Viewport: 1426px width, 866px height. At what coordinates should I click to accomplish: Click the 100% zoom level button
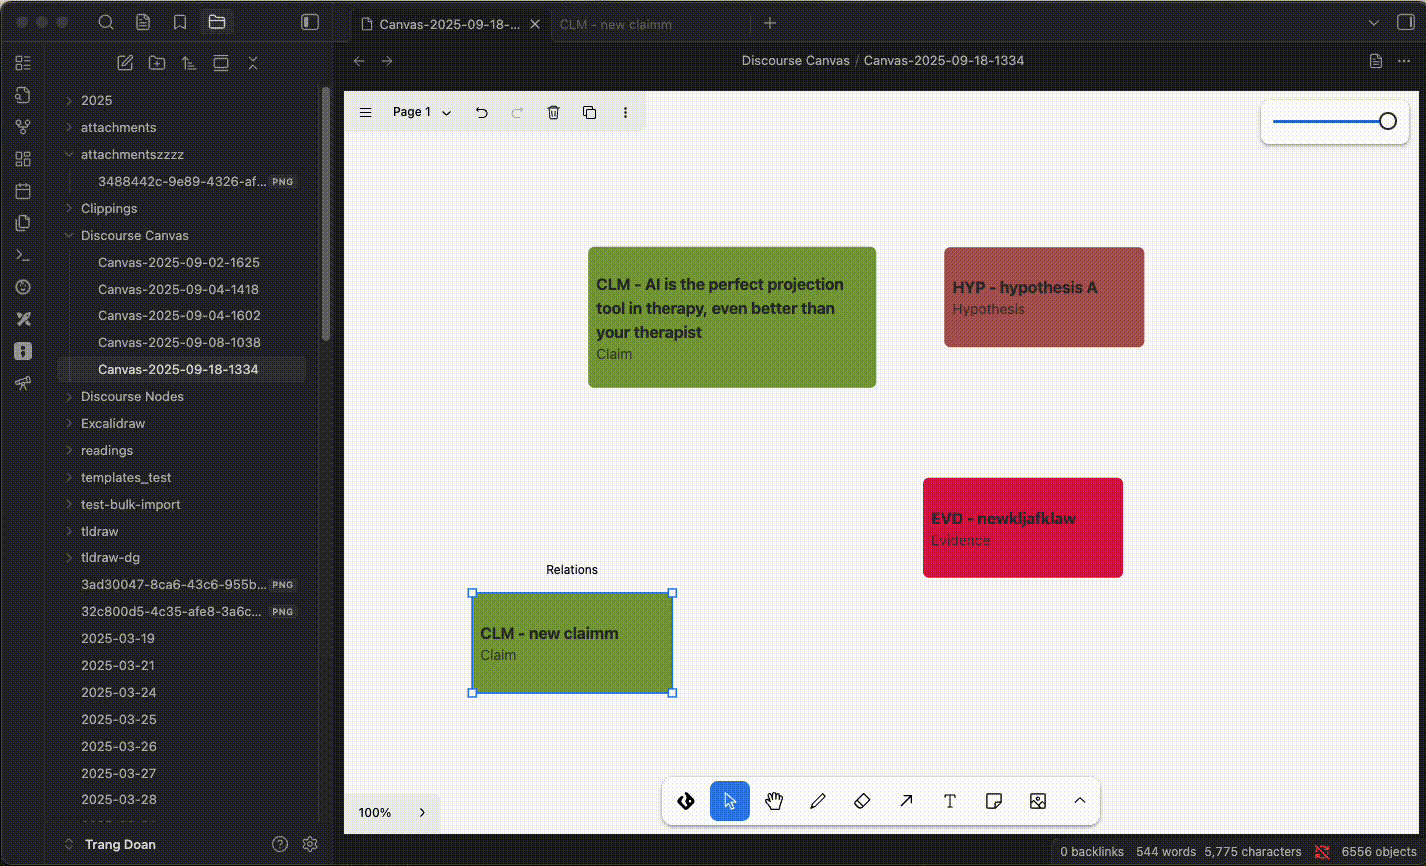[375, 813]
